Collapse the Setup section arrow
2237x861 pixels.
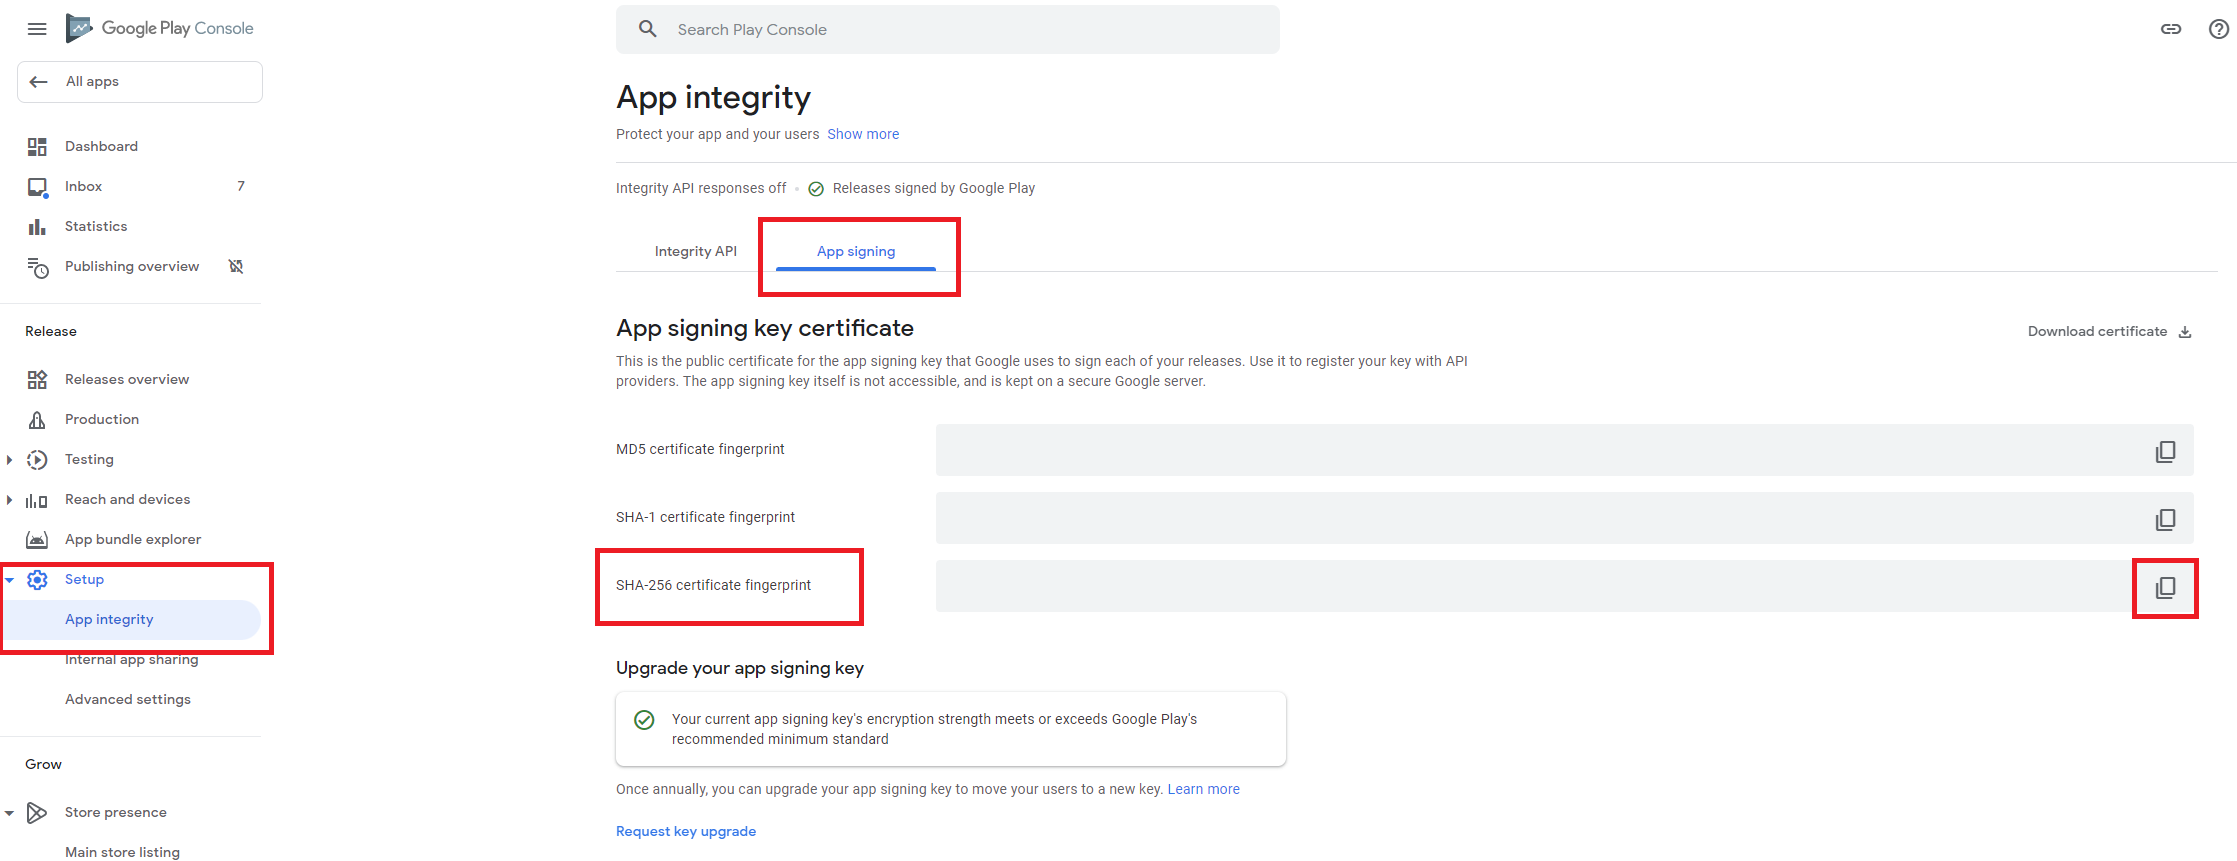pyautogui.click(x=10, y=580)
